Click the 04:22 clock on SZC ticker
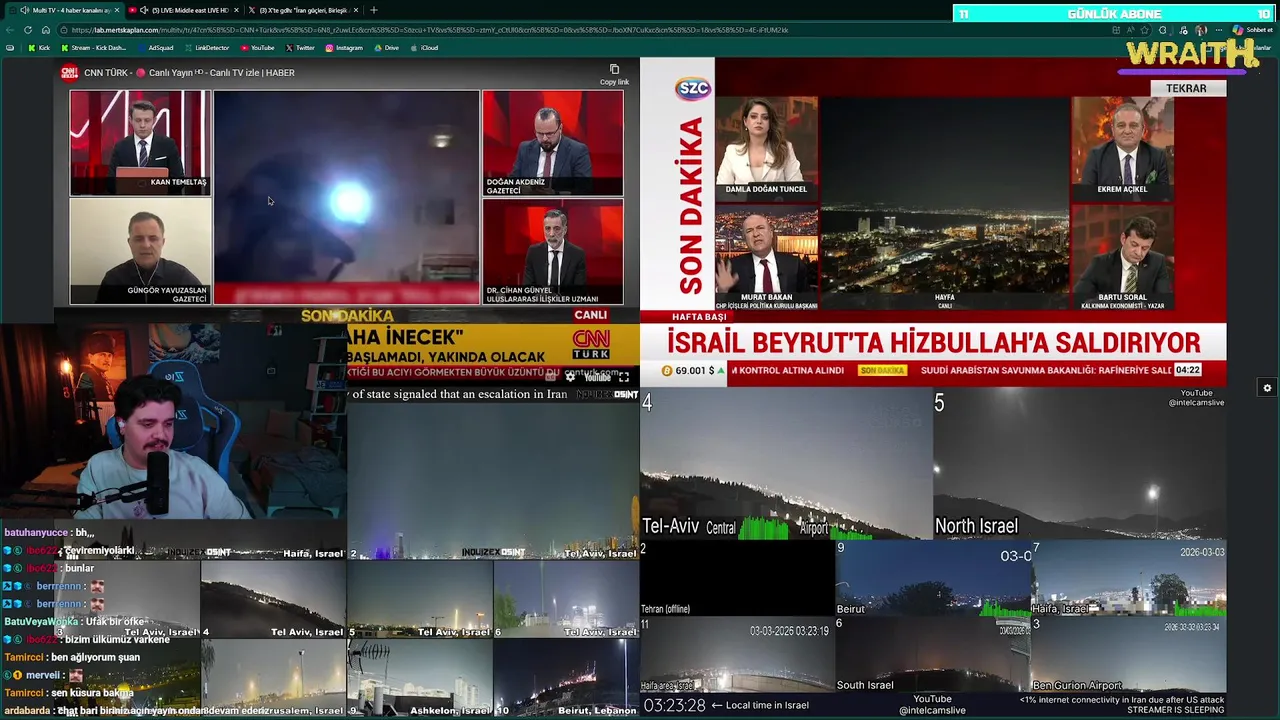The width and height of the screenshot is (1280, 720). coord(1187,370)
